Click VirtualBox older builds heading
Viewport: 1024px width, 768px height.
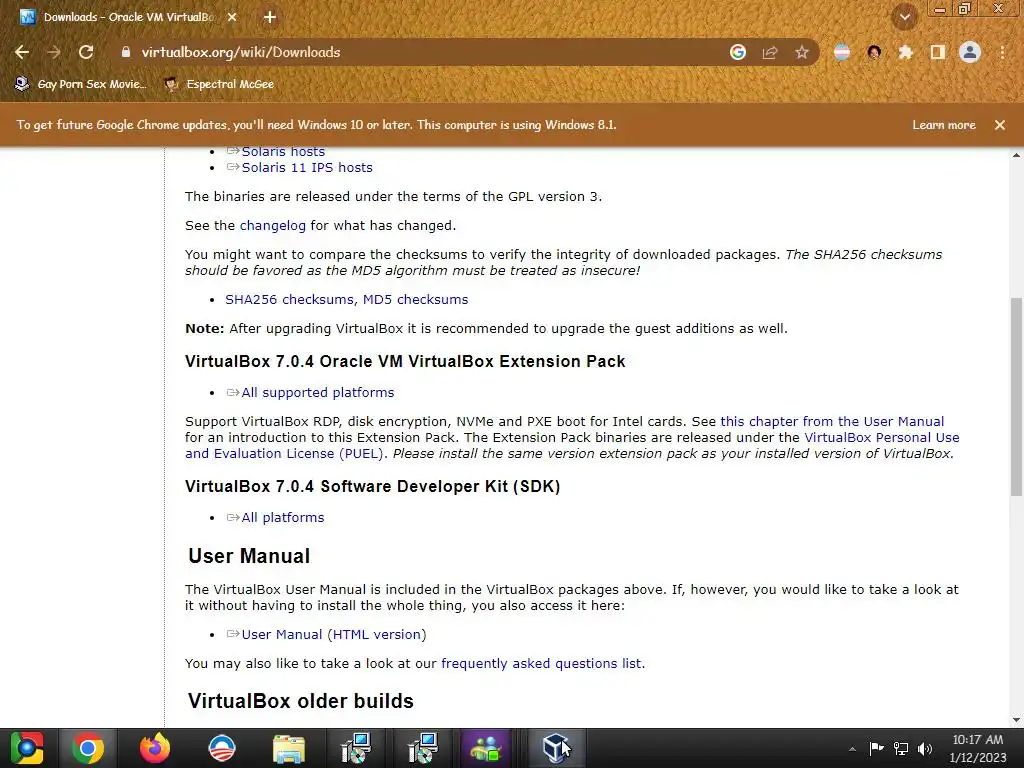[x=300, y=701]
